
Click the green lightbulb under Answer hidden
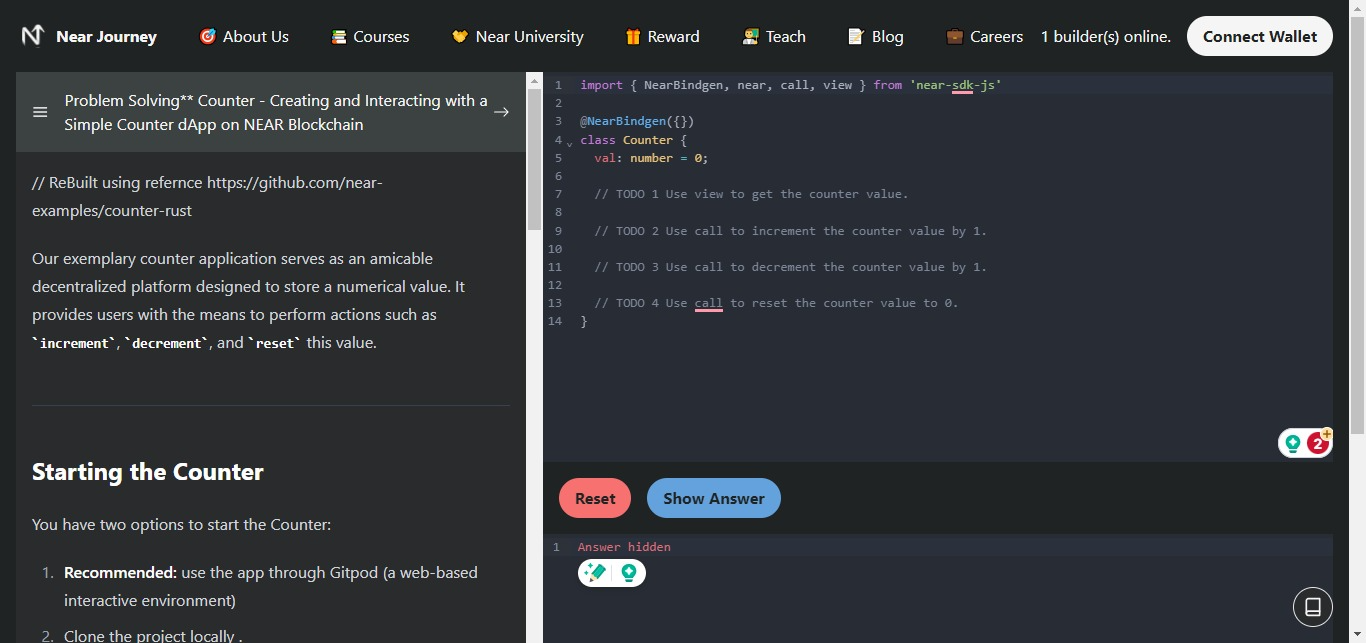click(x=629, y=573)
